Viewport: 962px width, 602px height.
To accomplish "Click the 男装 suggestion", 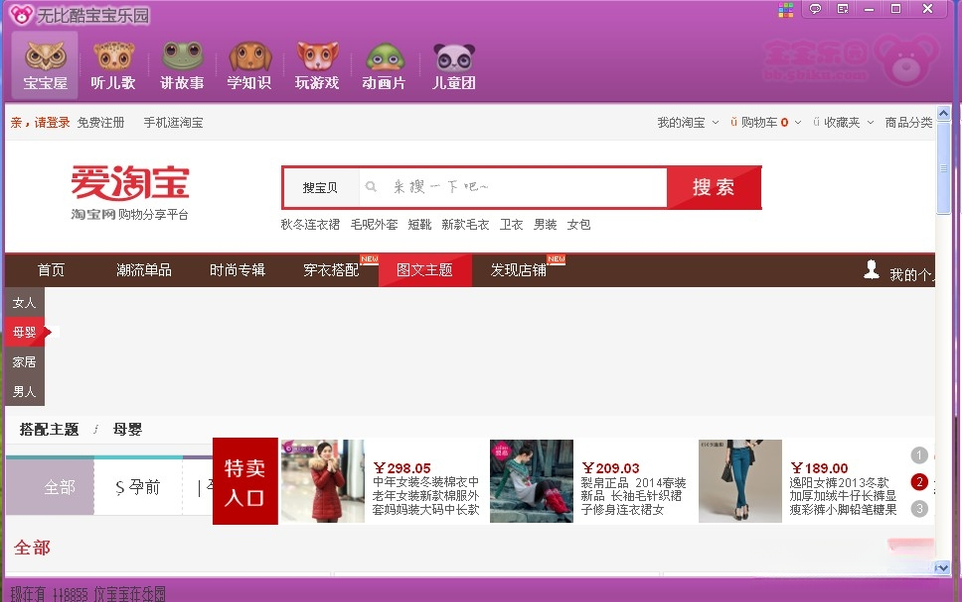I will (x=545, y=225).
